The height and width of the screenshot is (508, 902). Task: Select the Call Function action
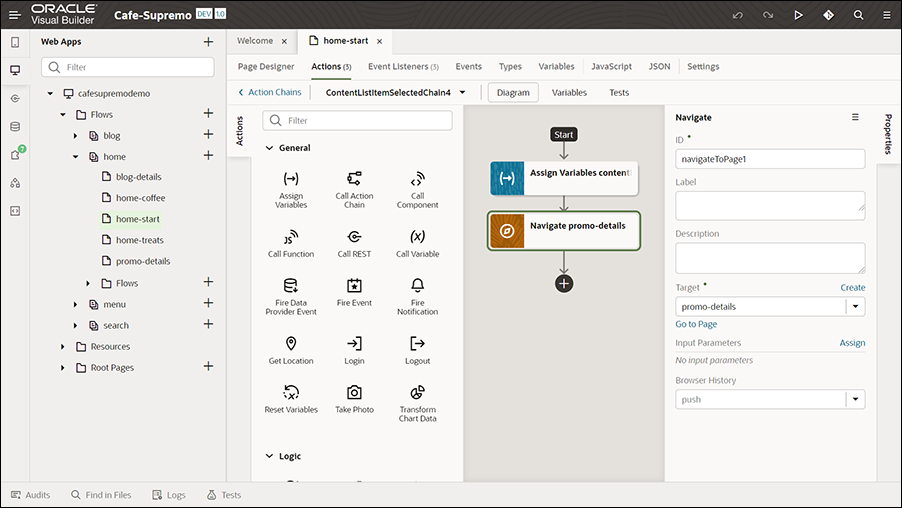pyautogui.click(x=291, y=244)
